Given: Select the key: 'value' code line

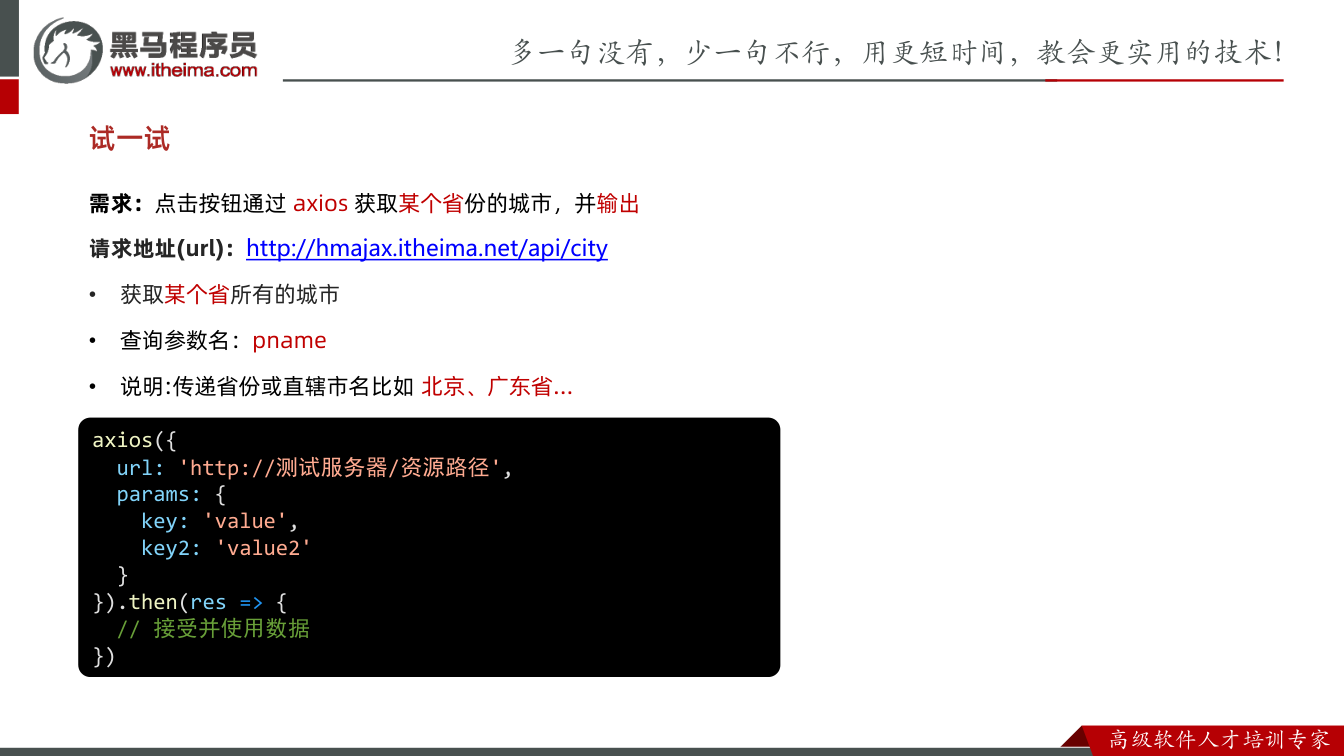Looking at the screenshot, I should click(220, 521).
